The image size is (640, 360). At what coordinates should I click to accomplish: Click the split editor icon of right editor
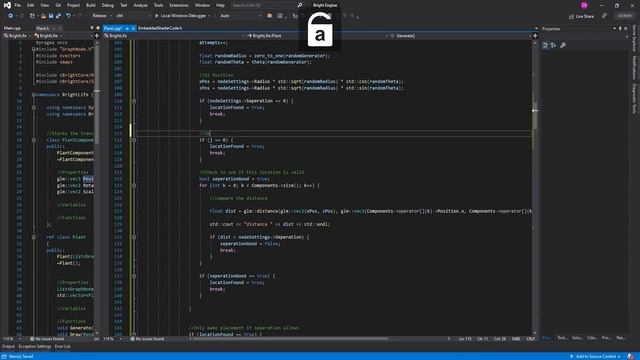[x=535, y=36]
